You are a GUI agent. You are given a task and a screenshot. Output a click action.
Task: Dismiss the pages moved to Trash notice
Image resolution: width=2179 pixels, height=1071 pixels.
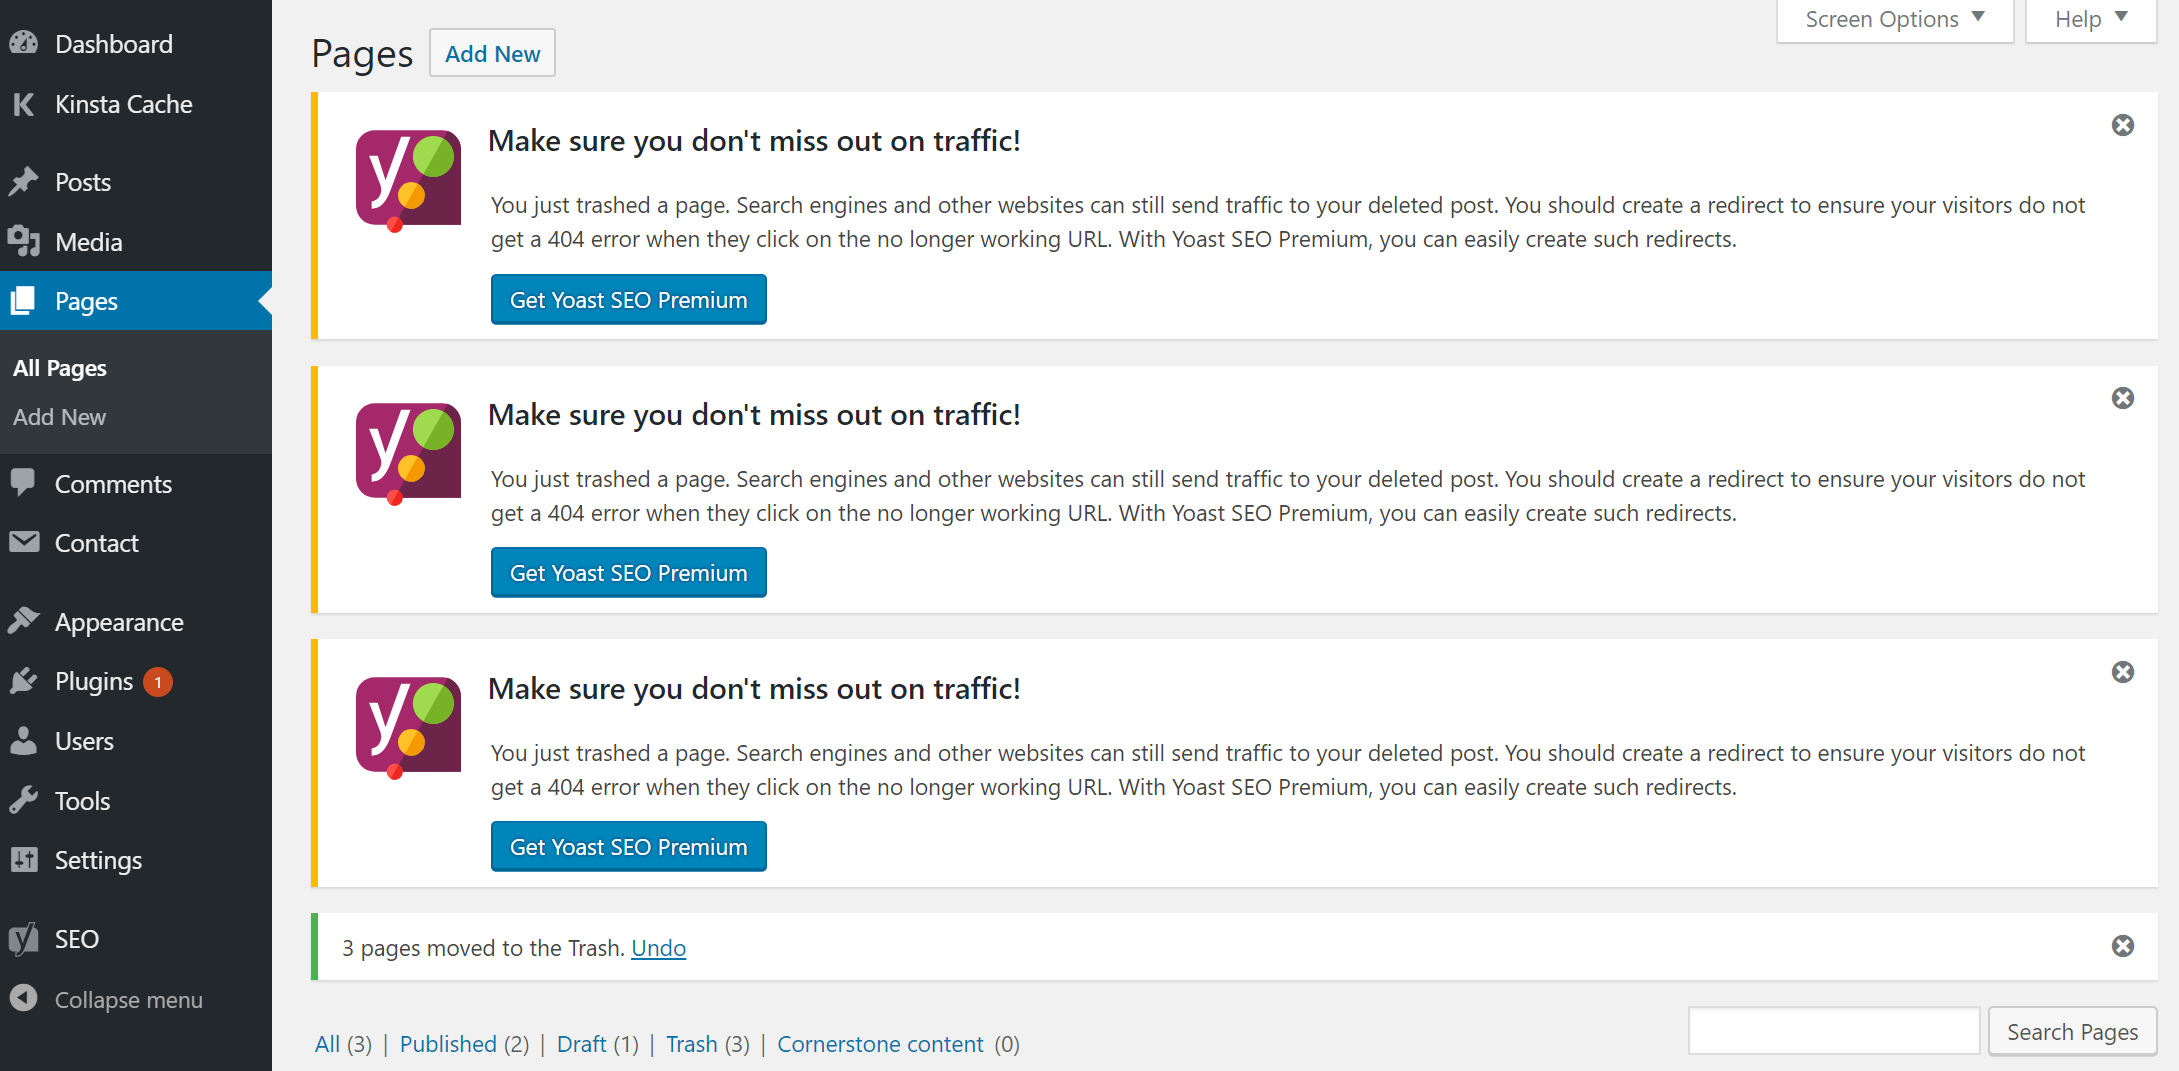2122,946
